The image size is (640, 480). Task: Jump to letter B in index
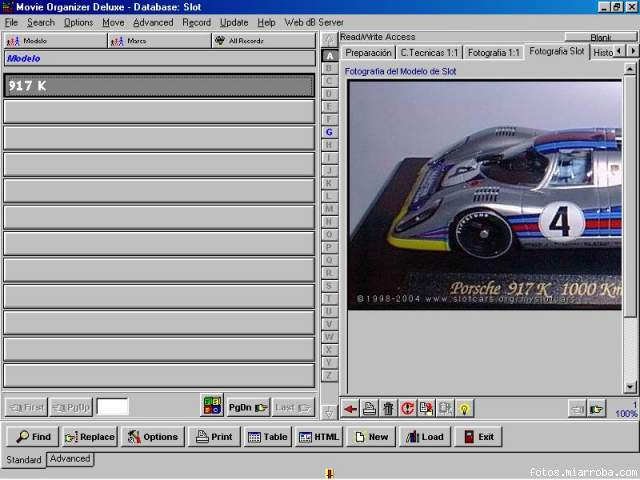[329, 68]
